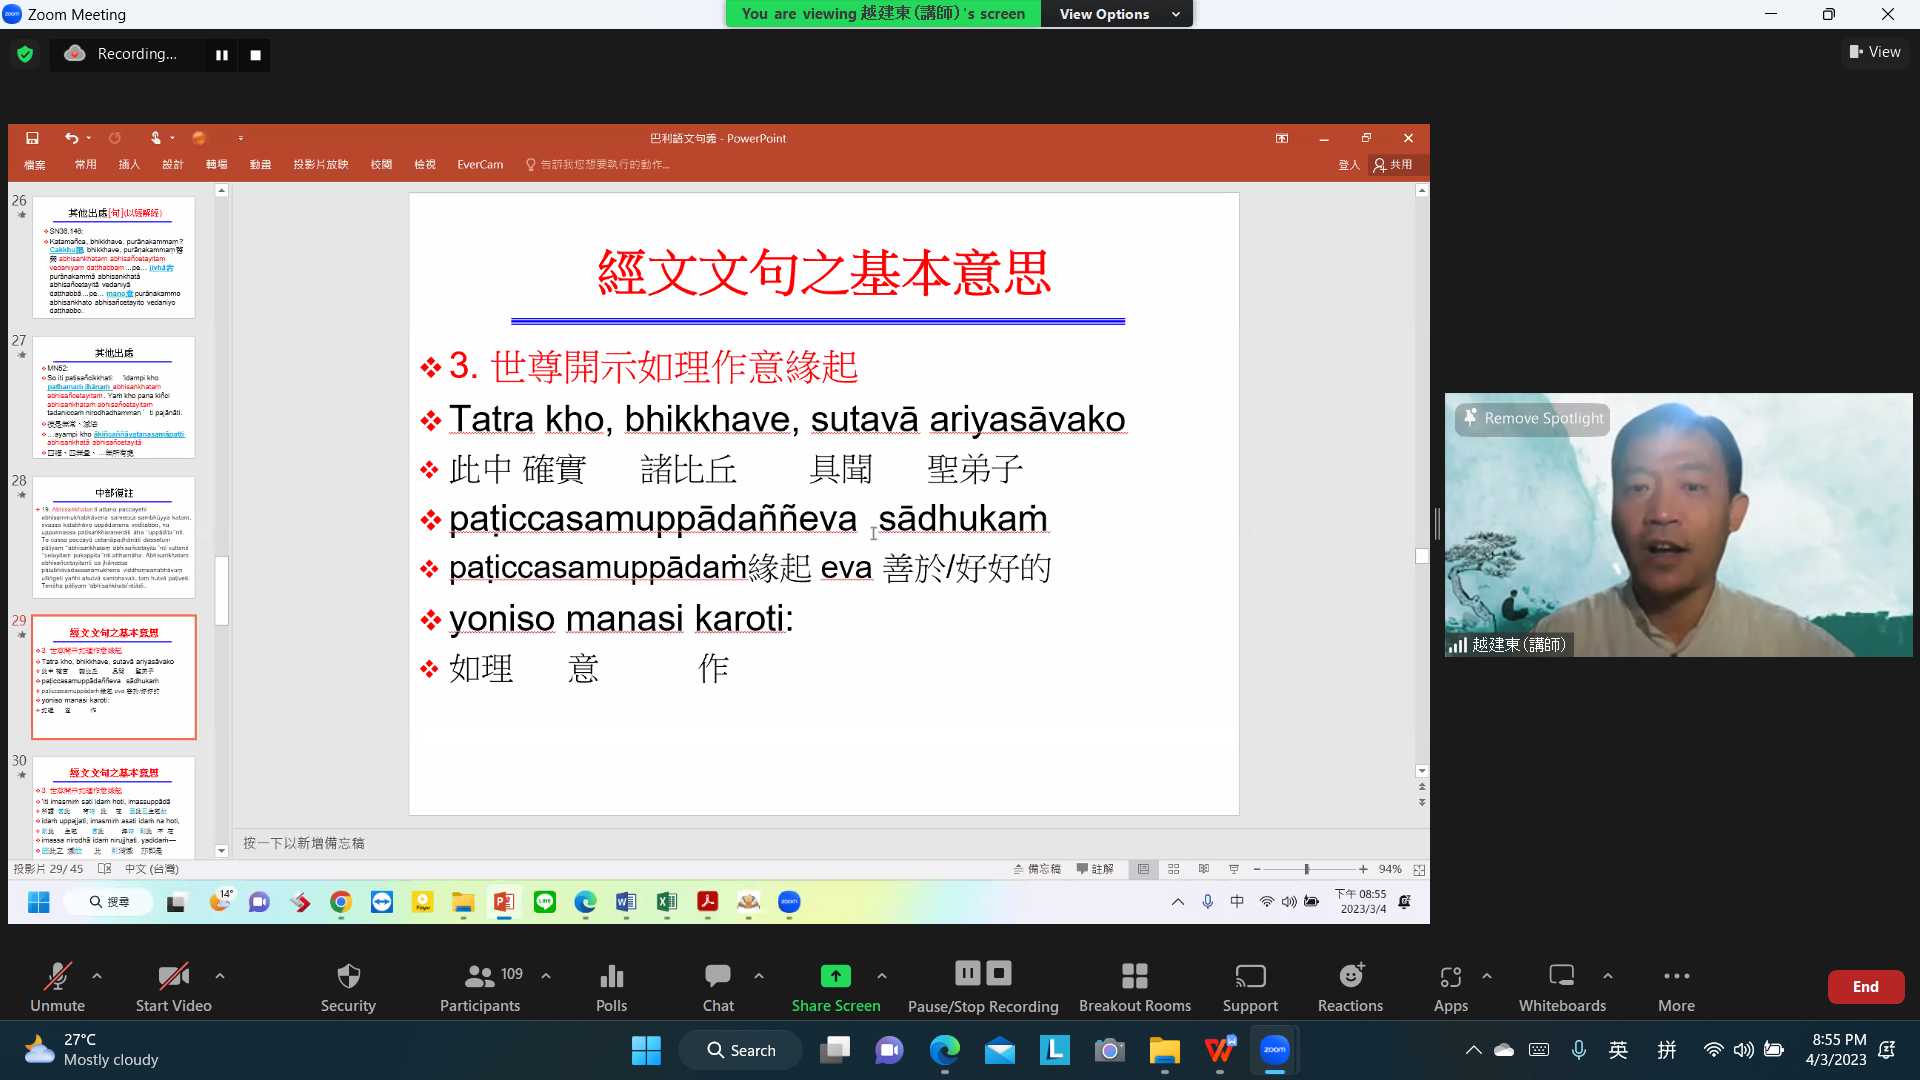
Task: Click the green Share Screen icon
Action: tap(835, 976)
